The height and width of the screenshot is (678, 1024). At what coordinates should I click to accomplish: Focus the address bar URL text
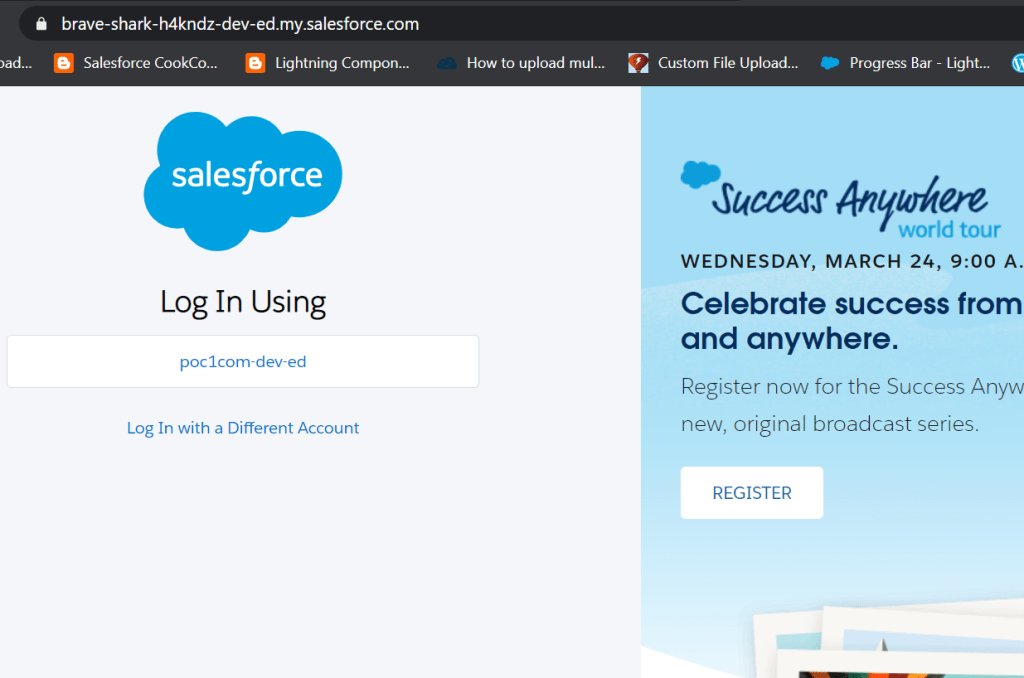(x=240, y=23)
